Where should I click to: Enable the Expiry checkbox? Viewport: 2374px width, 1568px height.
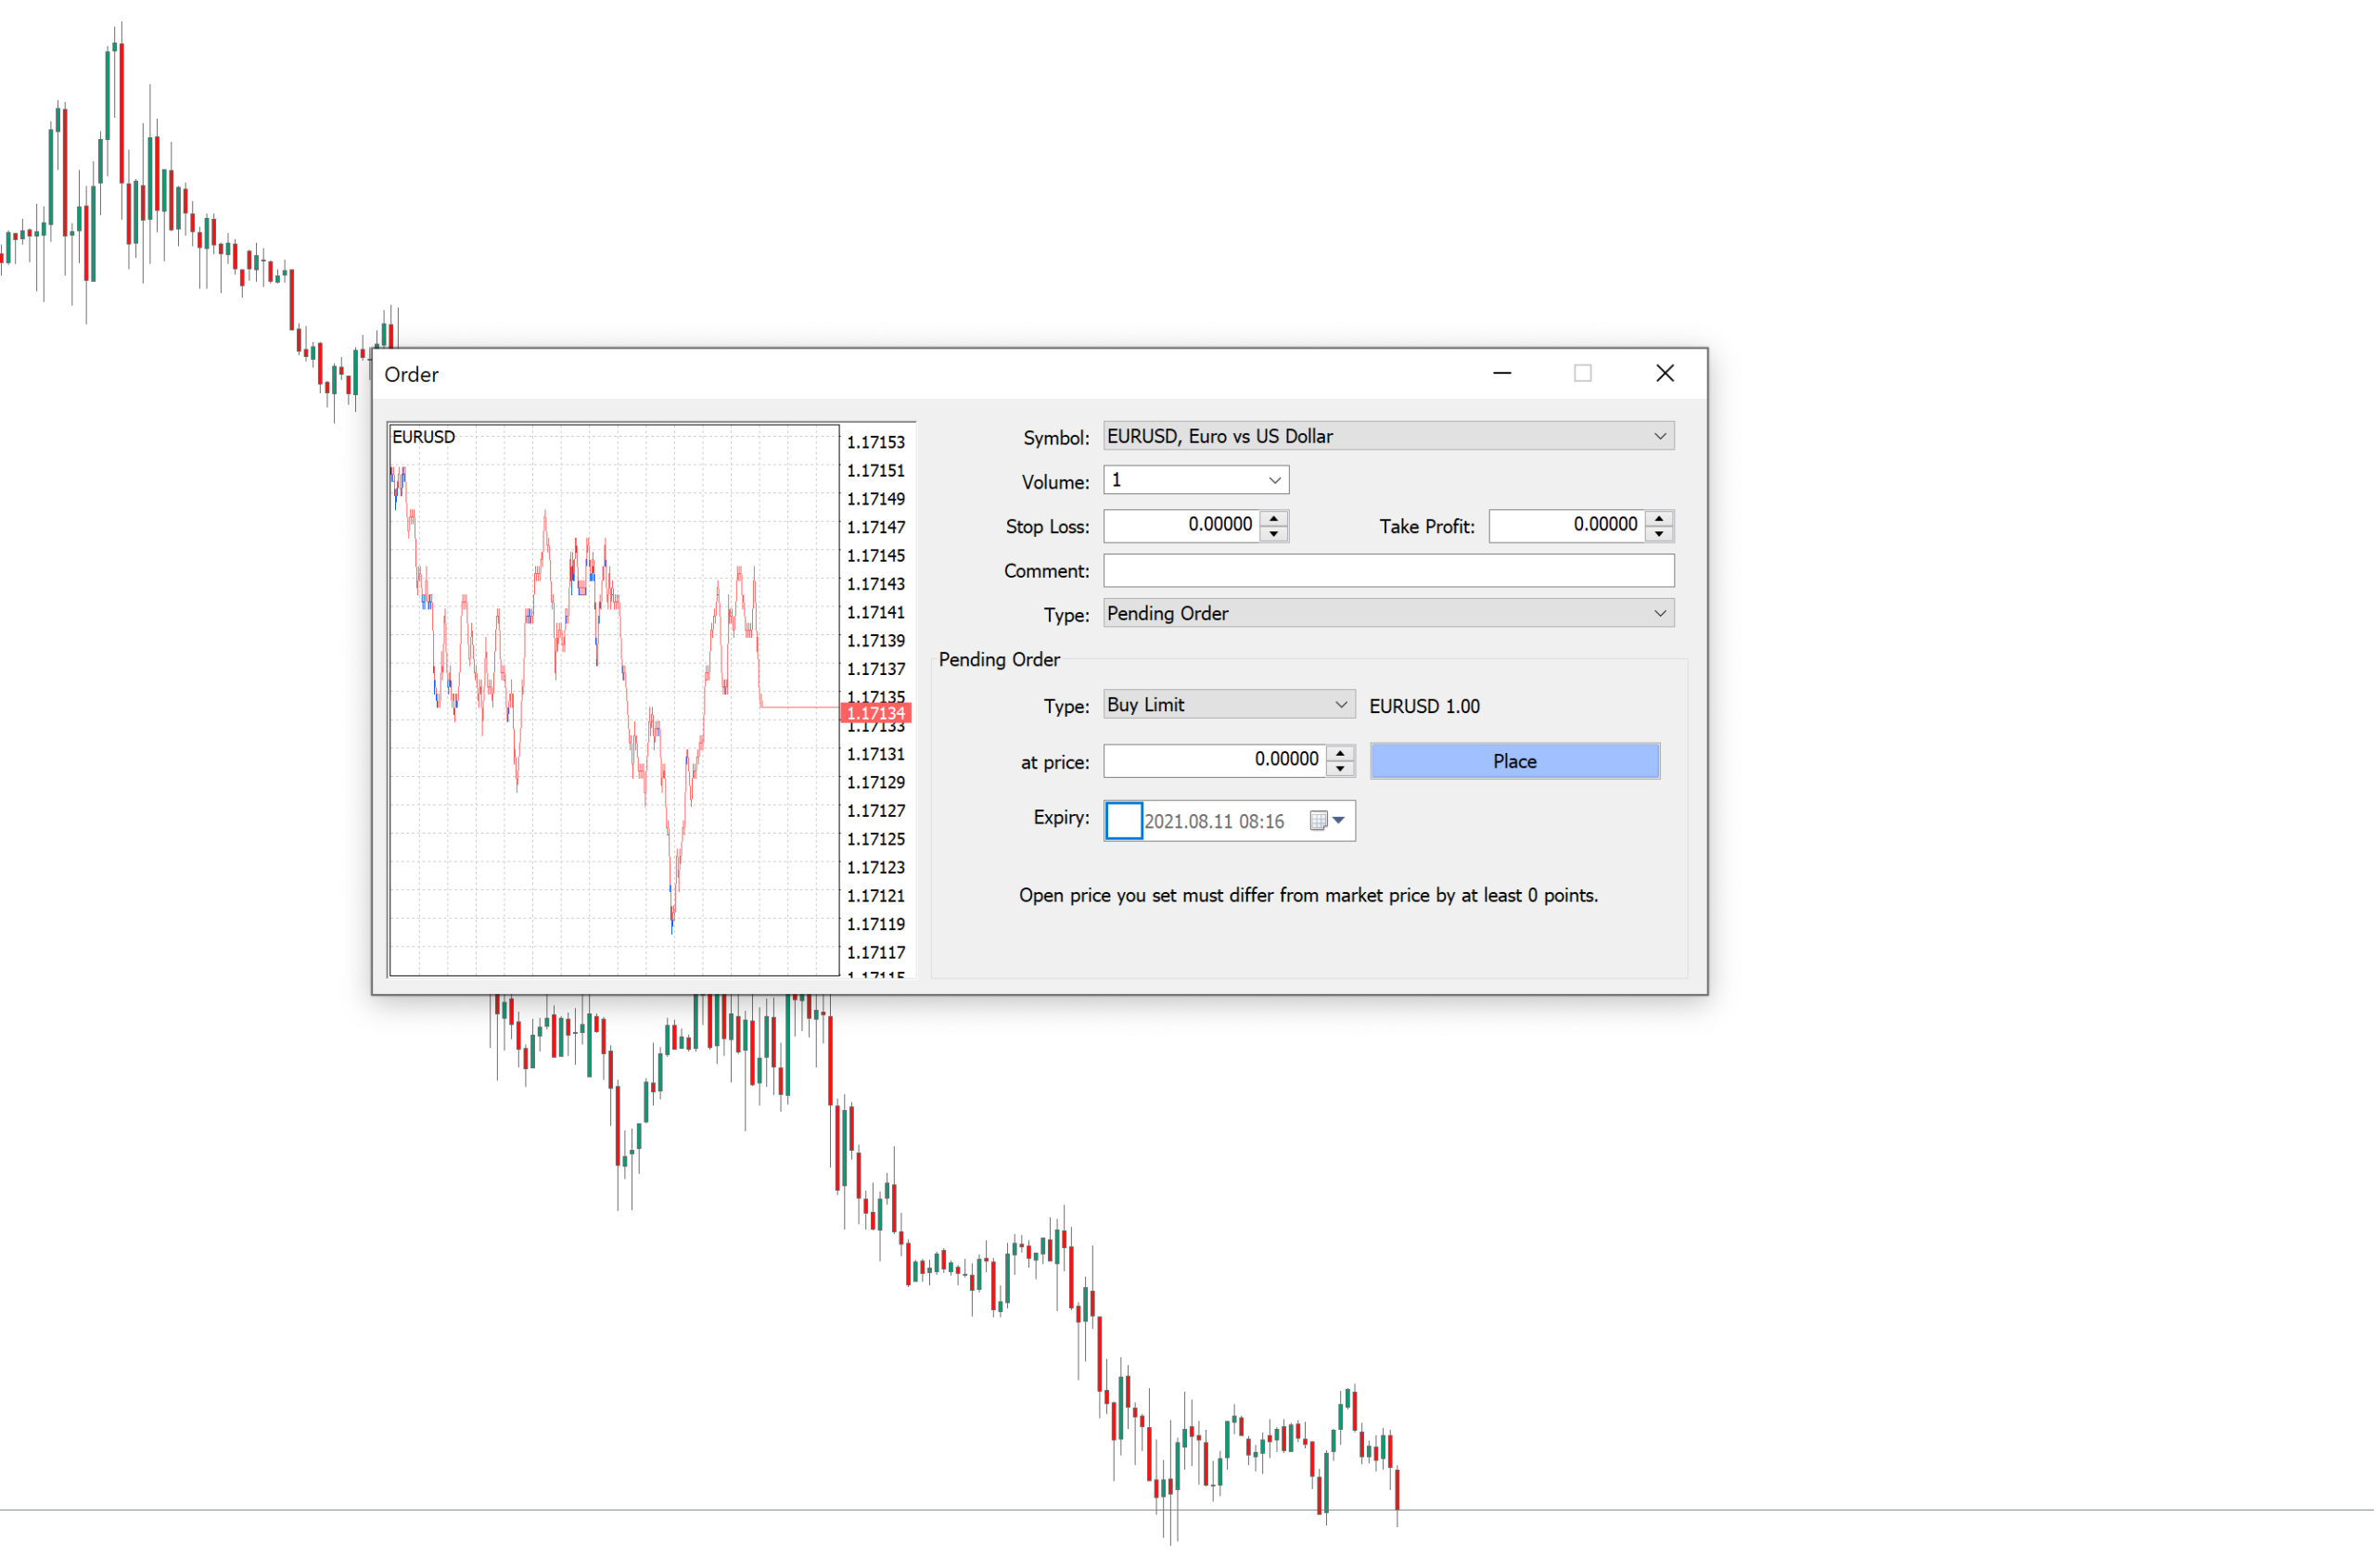pos(1123,821)
